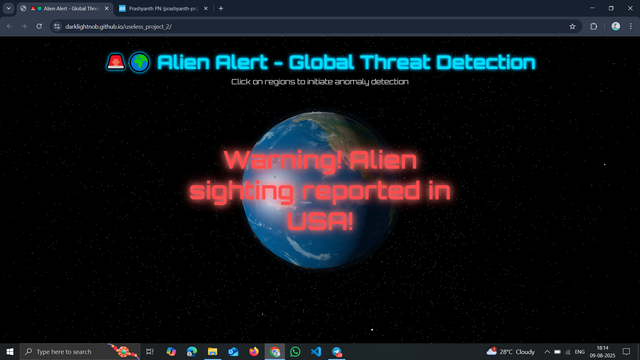Open Outlook from taskbar
Image resolution: width=640 pixels, height=360 pixels.
233,351
